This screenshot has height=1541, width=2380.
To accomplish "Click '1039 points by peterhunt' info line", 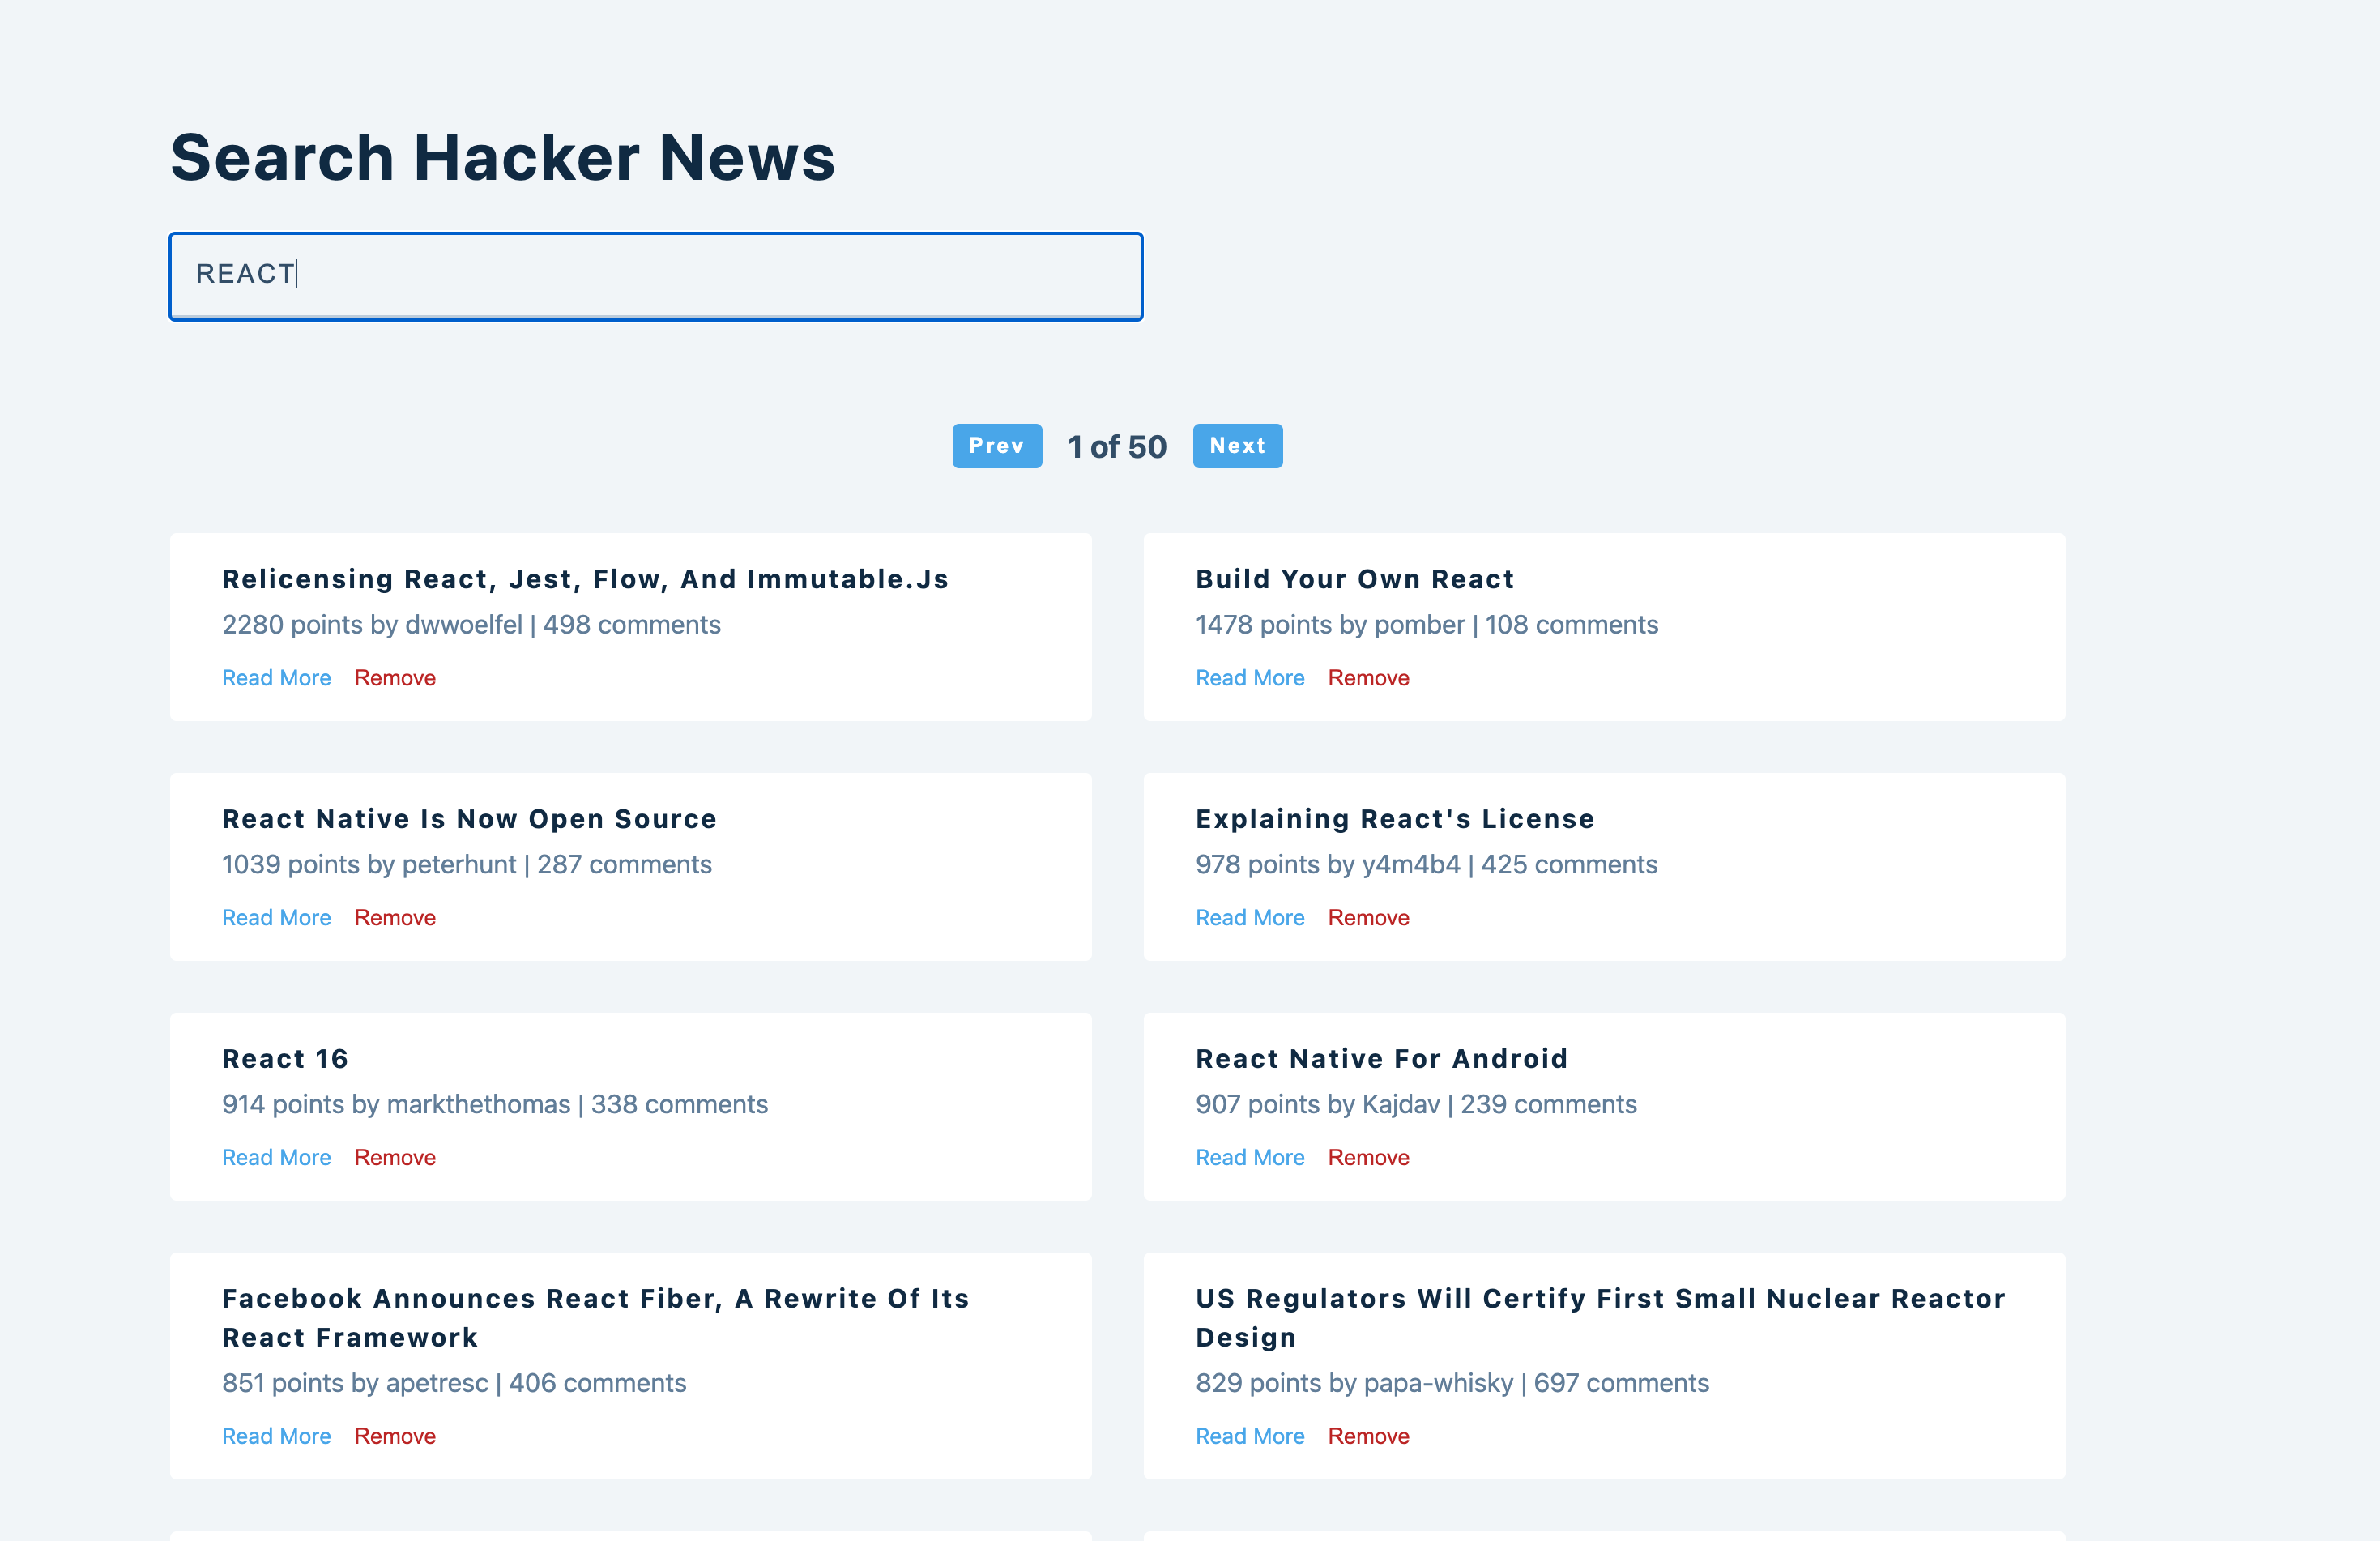I will 467,865.
